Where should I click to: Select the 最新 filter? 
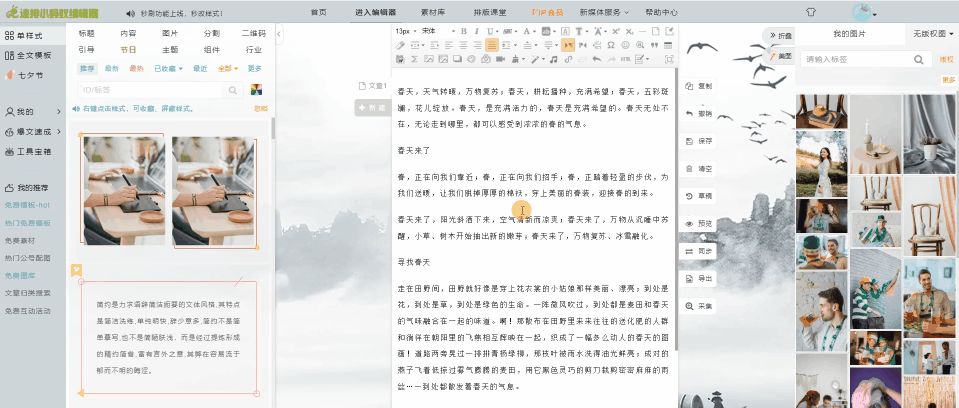point(111,69)
